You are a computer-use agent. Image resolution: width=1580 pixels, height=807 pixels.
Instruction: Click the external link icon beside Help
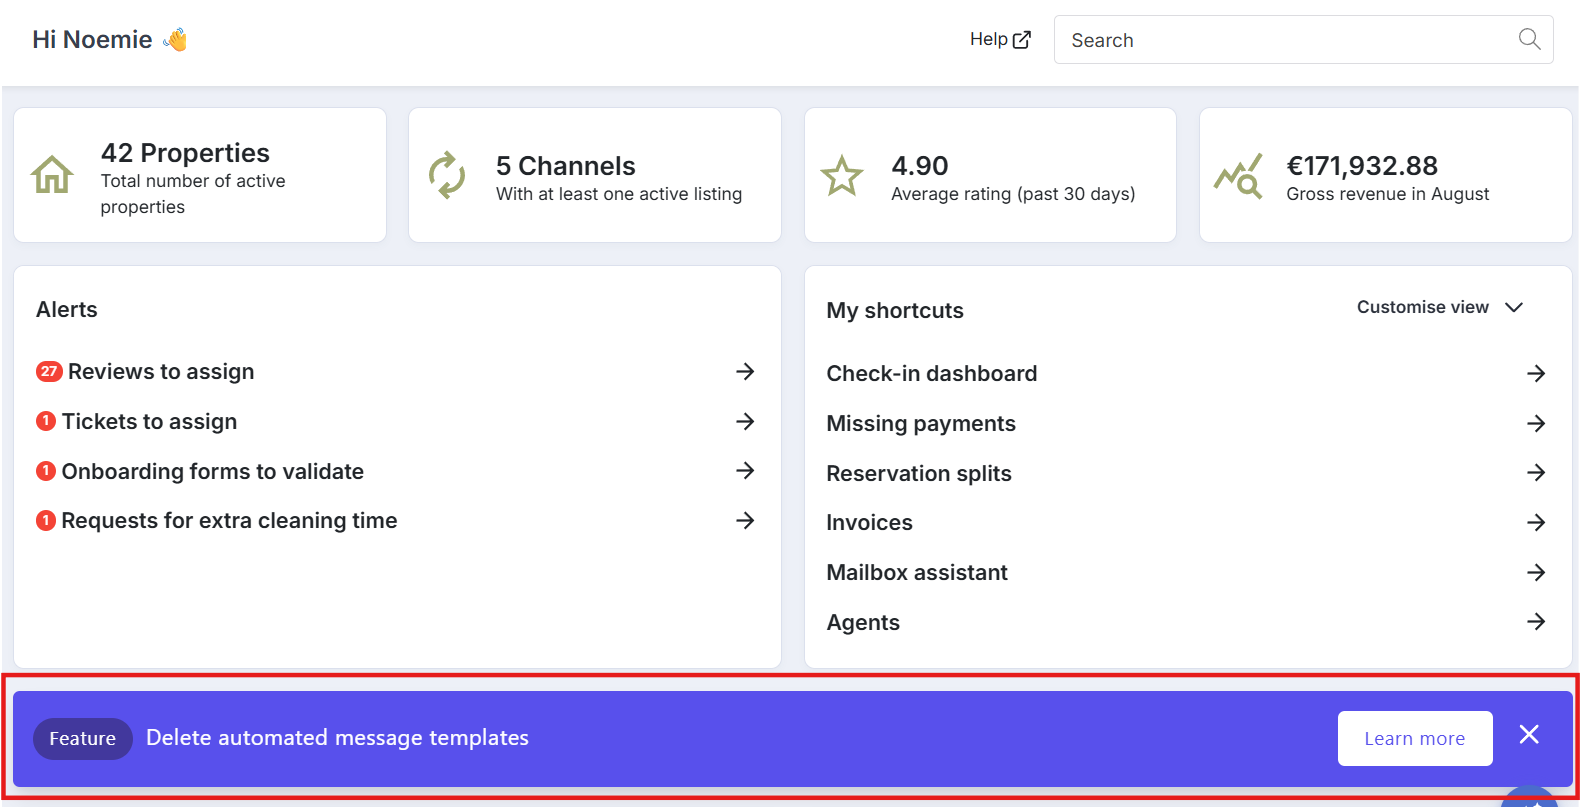point(1022,40)
